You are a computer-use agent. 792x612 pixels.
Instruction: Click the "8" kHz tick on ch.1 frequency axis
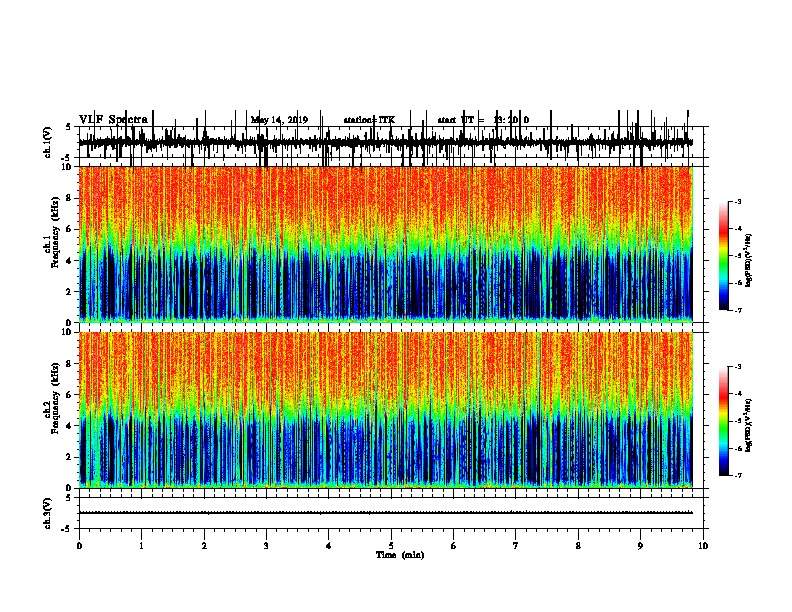[x=70, y=198]
